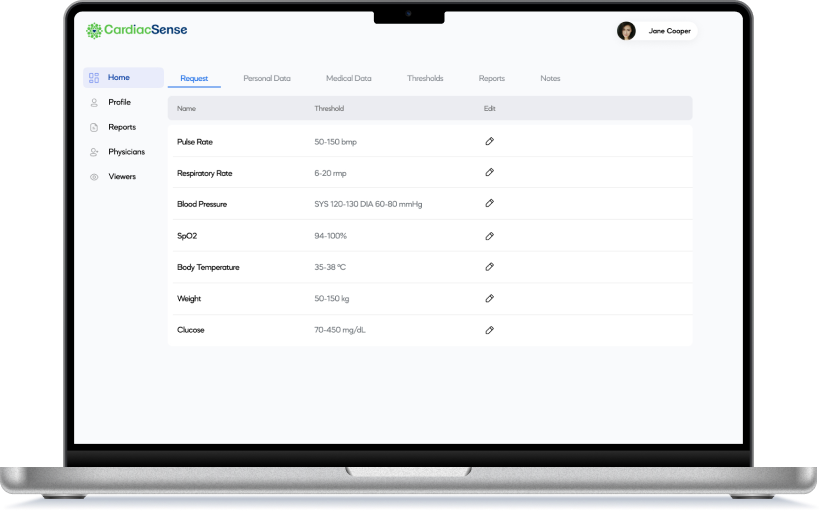
Task: Edit the Glucose threshold entry
Action: click(x=489, y=330)
